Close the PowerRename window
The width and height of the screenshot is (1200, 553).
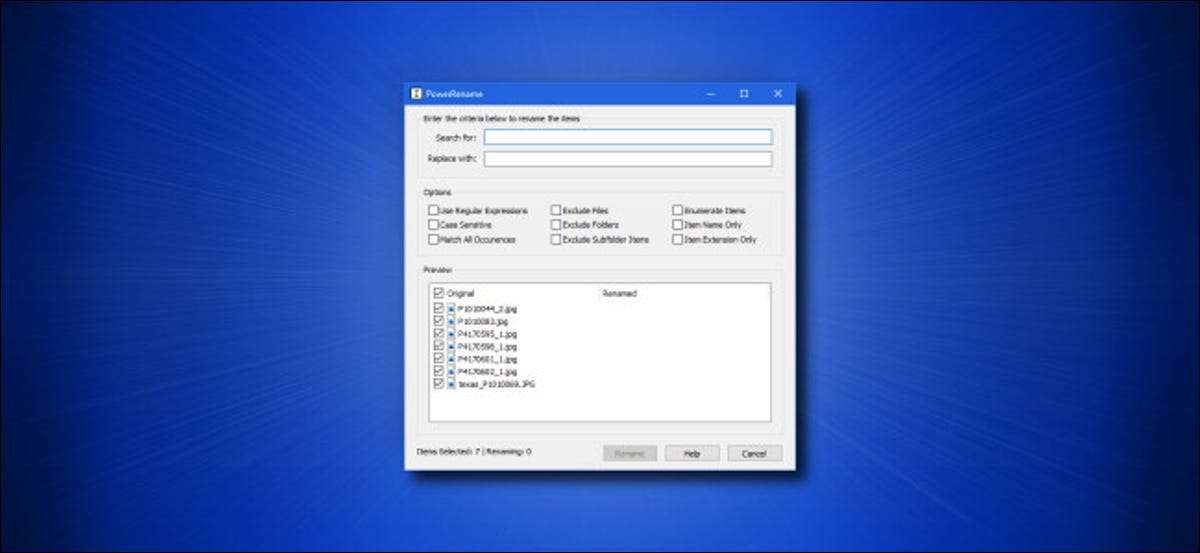pos(778,94)
